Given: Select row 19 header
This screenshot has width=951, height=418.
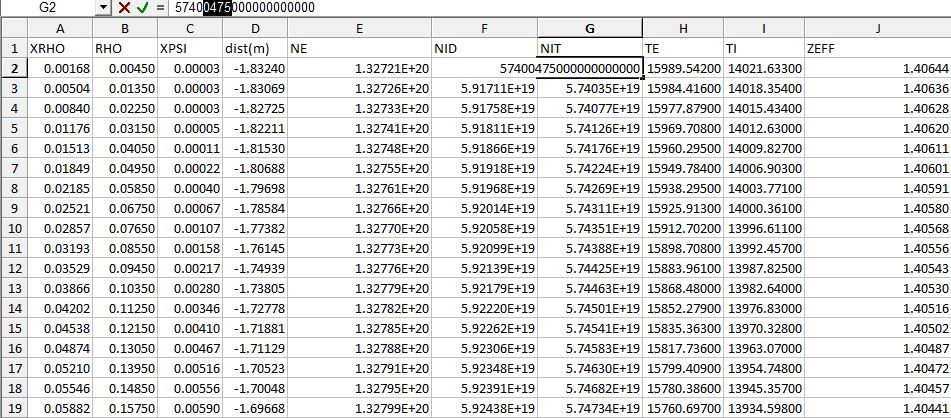Looking at the screenshot, I should tap(14, 408).
